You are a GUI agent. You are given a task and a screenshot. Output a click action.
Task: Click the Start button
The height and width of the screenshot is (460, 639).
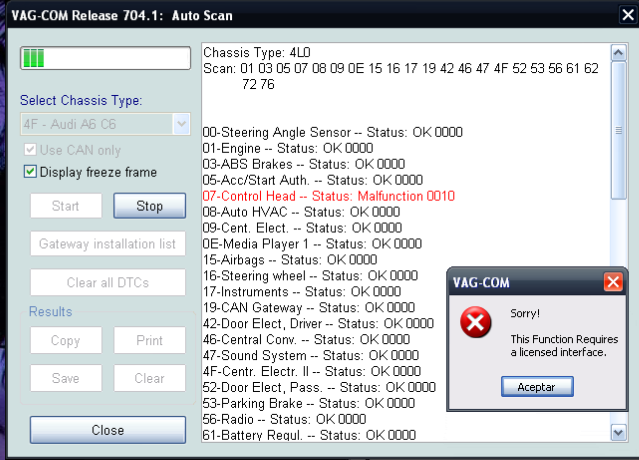[66, 206]
